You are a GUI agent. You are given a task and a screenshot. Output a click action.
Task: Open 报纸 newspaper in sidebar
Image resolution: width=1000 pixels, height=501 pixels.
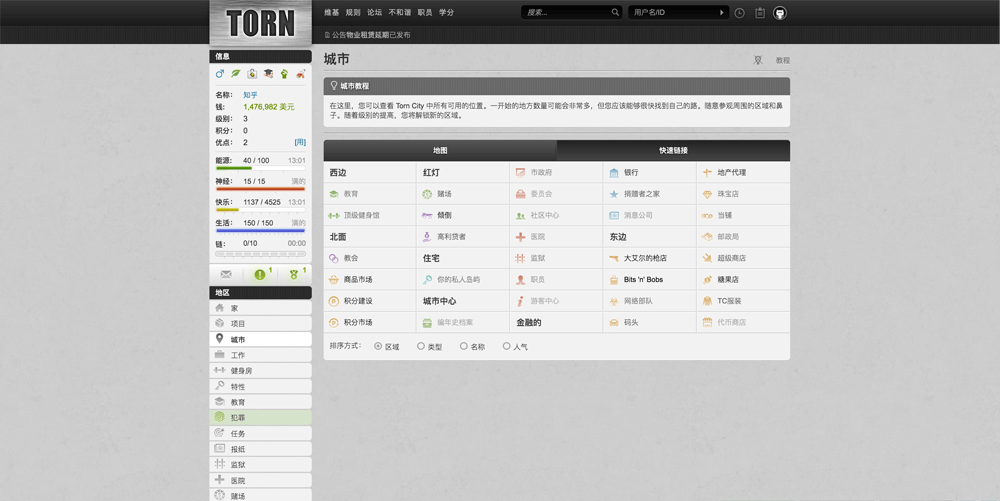pos(260,449)
